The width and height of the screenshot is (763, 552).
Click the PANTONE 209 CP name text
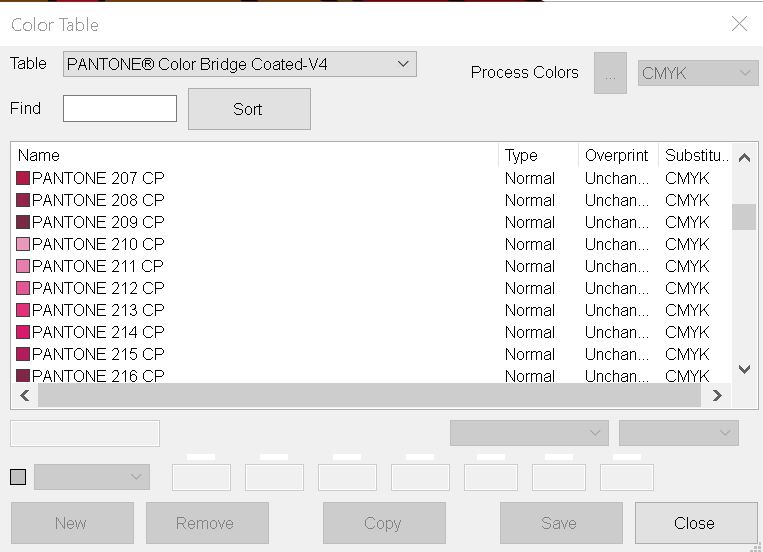pos(98,222)
